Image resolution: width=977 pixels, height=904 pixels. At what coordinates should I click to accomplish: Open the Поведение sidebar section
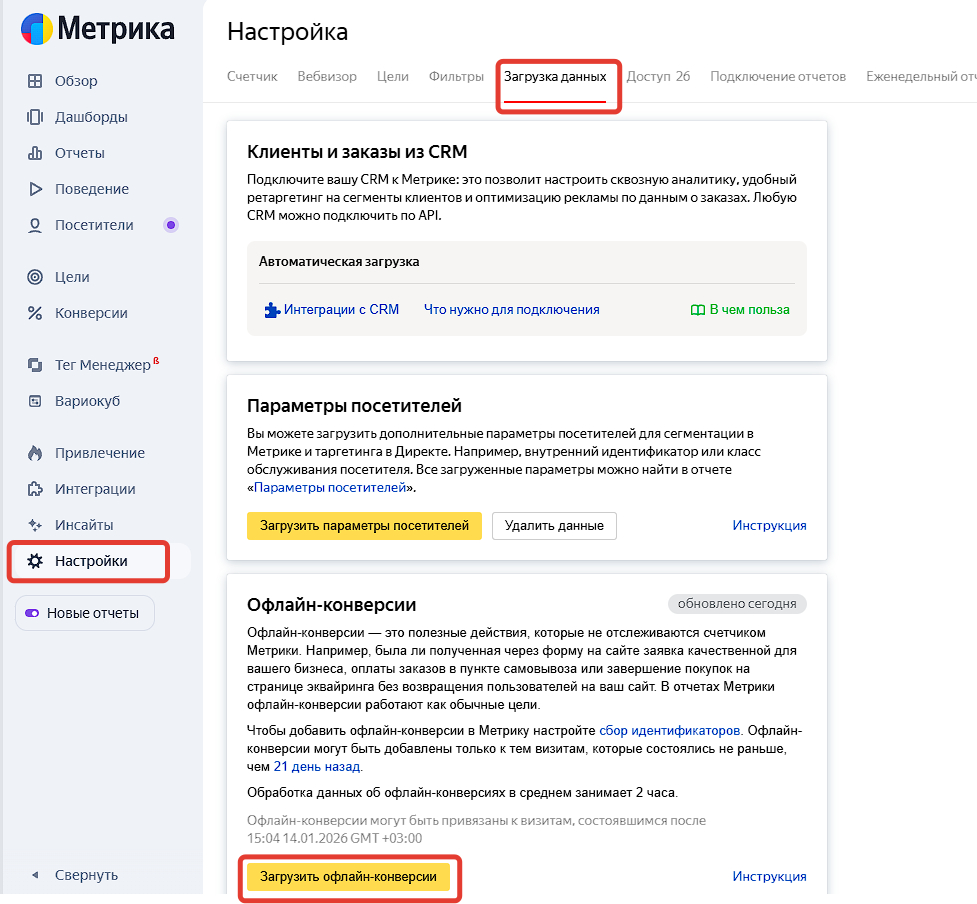tap(92, 189)
